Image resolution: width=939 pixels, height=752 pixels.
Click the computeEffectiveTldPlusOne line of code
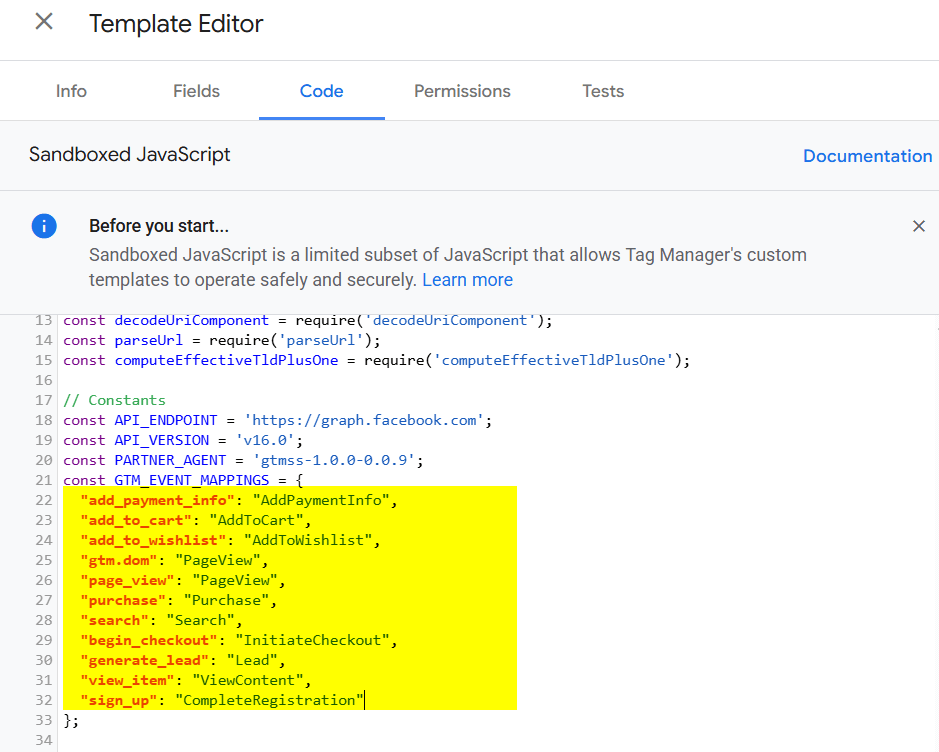[376, 360]
